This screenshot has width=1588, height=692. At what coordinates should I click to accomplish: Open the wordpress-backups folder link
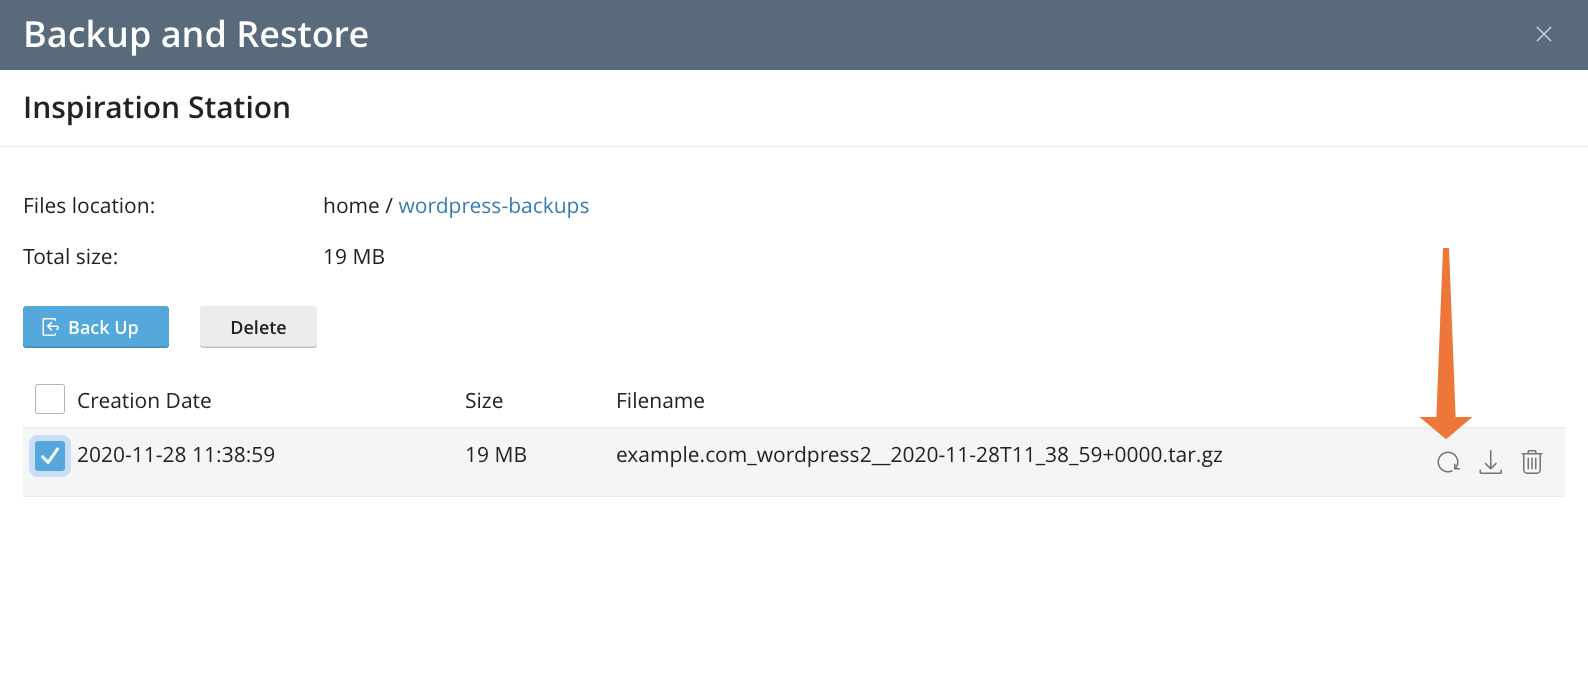[x=494, y=206]
